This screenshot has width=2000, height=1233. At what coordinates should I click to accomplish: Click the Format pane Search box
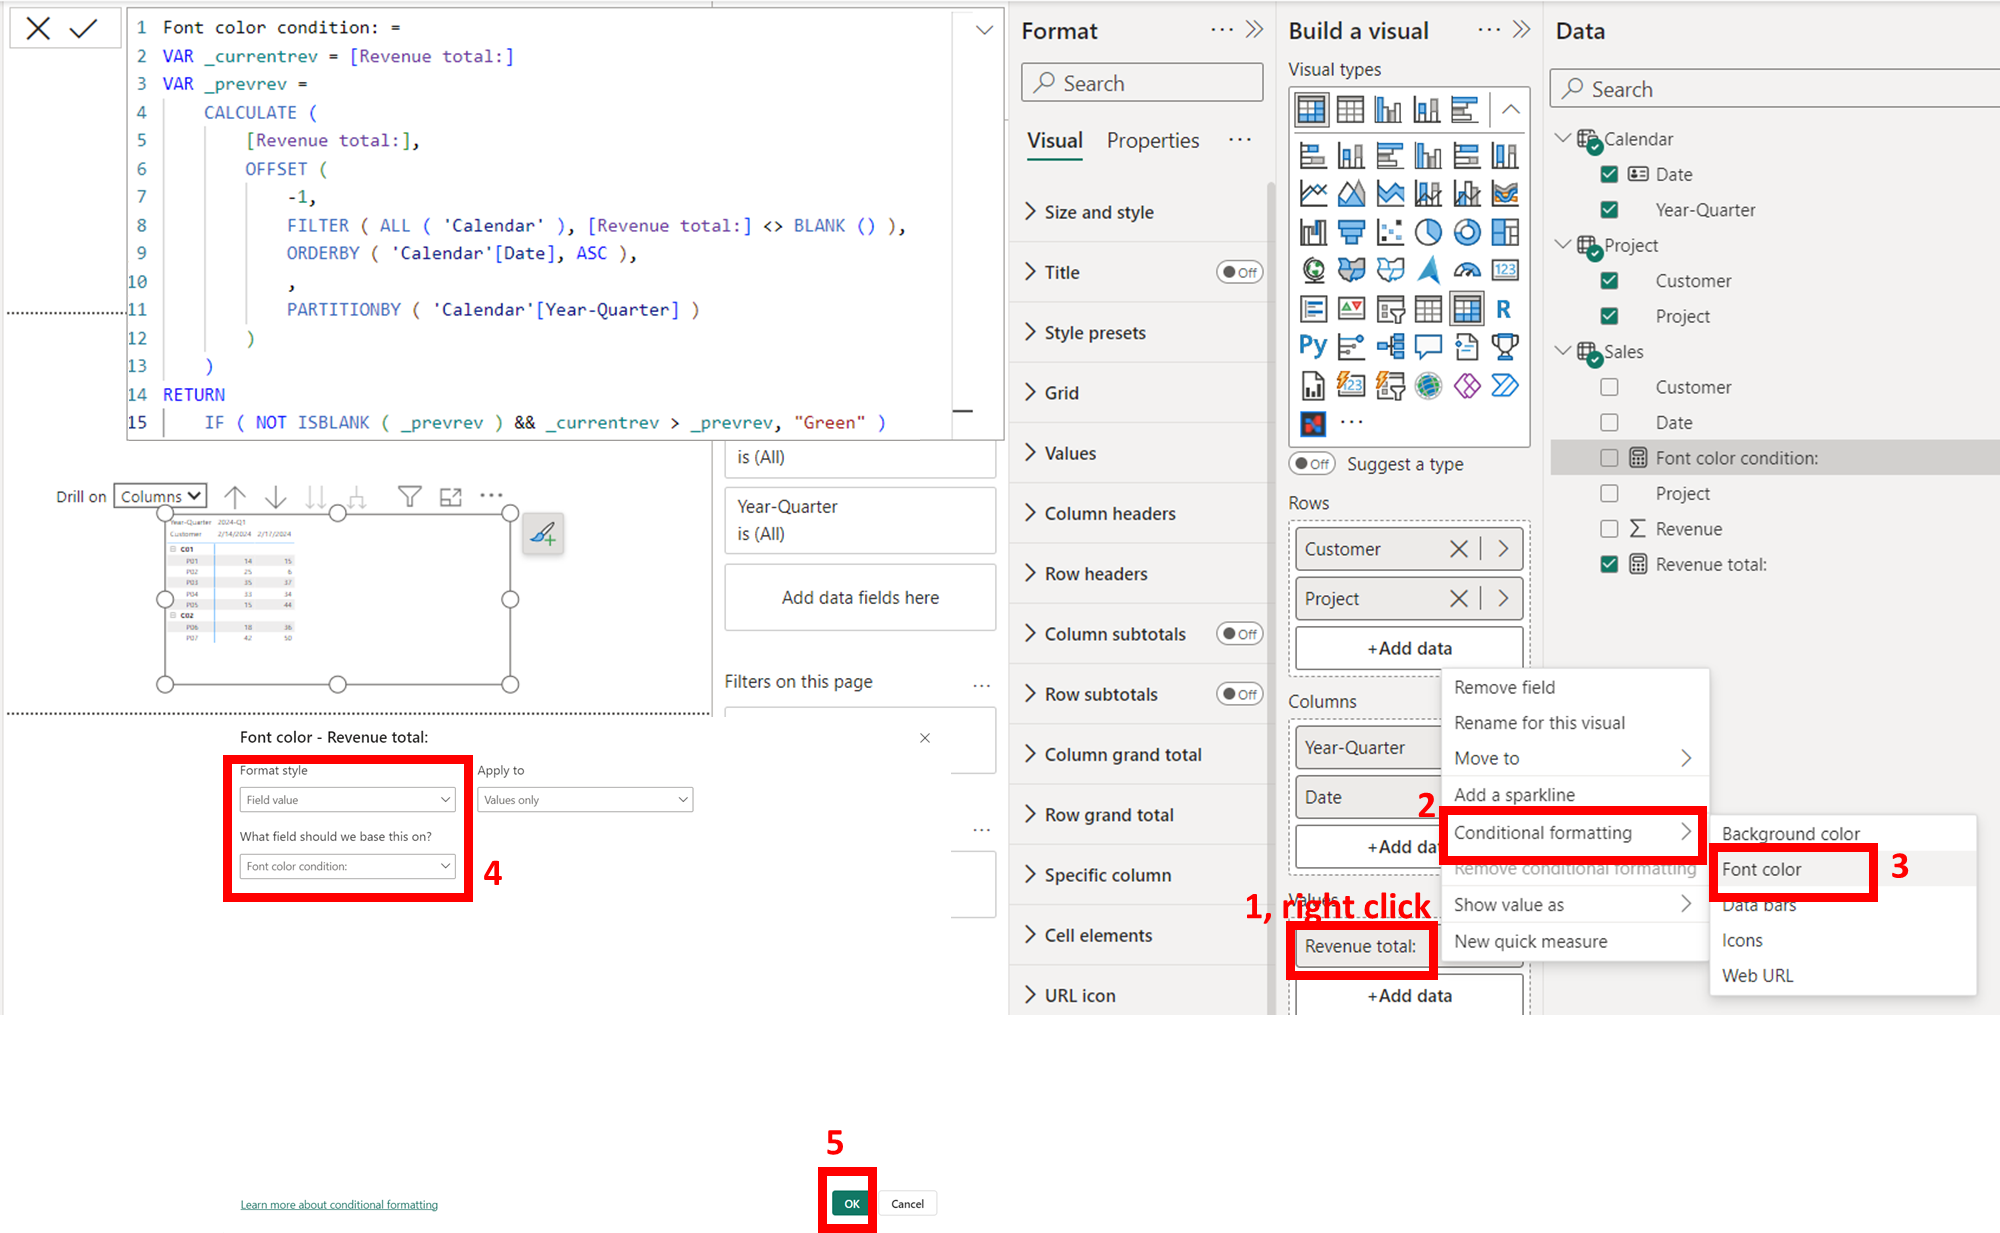point(1142,83)
